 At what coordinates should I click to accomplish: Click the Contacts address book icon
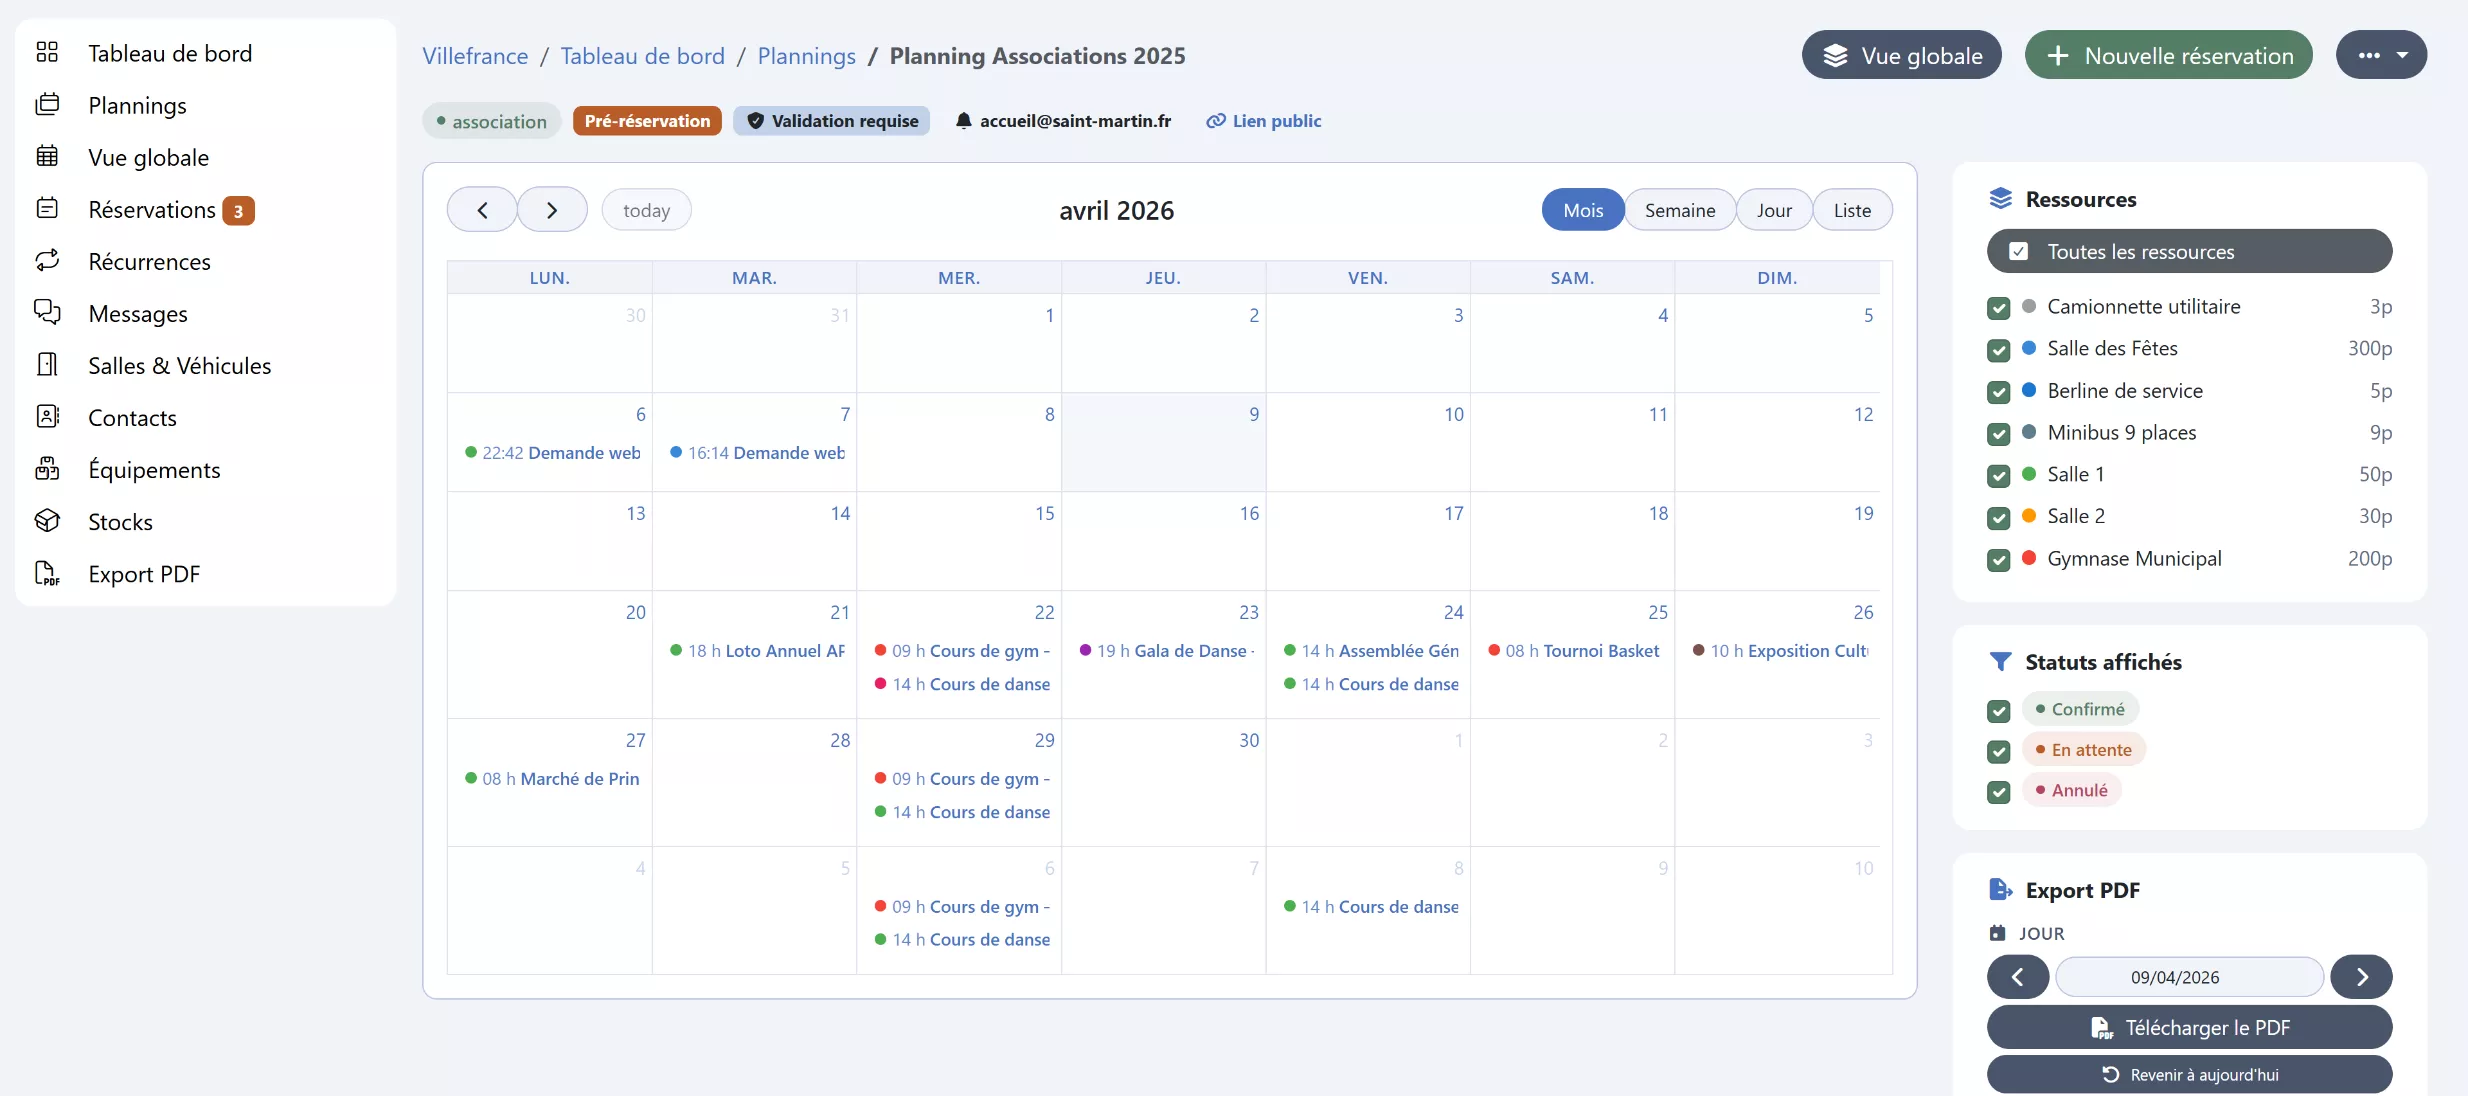coord(47,417)
